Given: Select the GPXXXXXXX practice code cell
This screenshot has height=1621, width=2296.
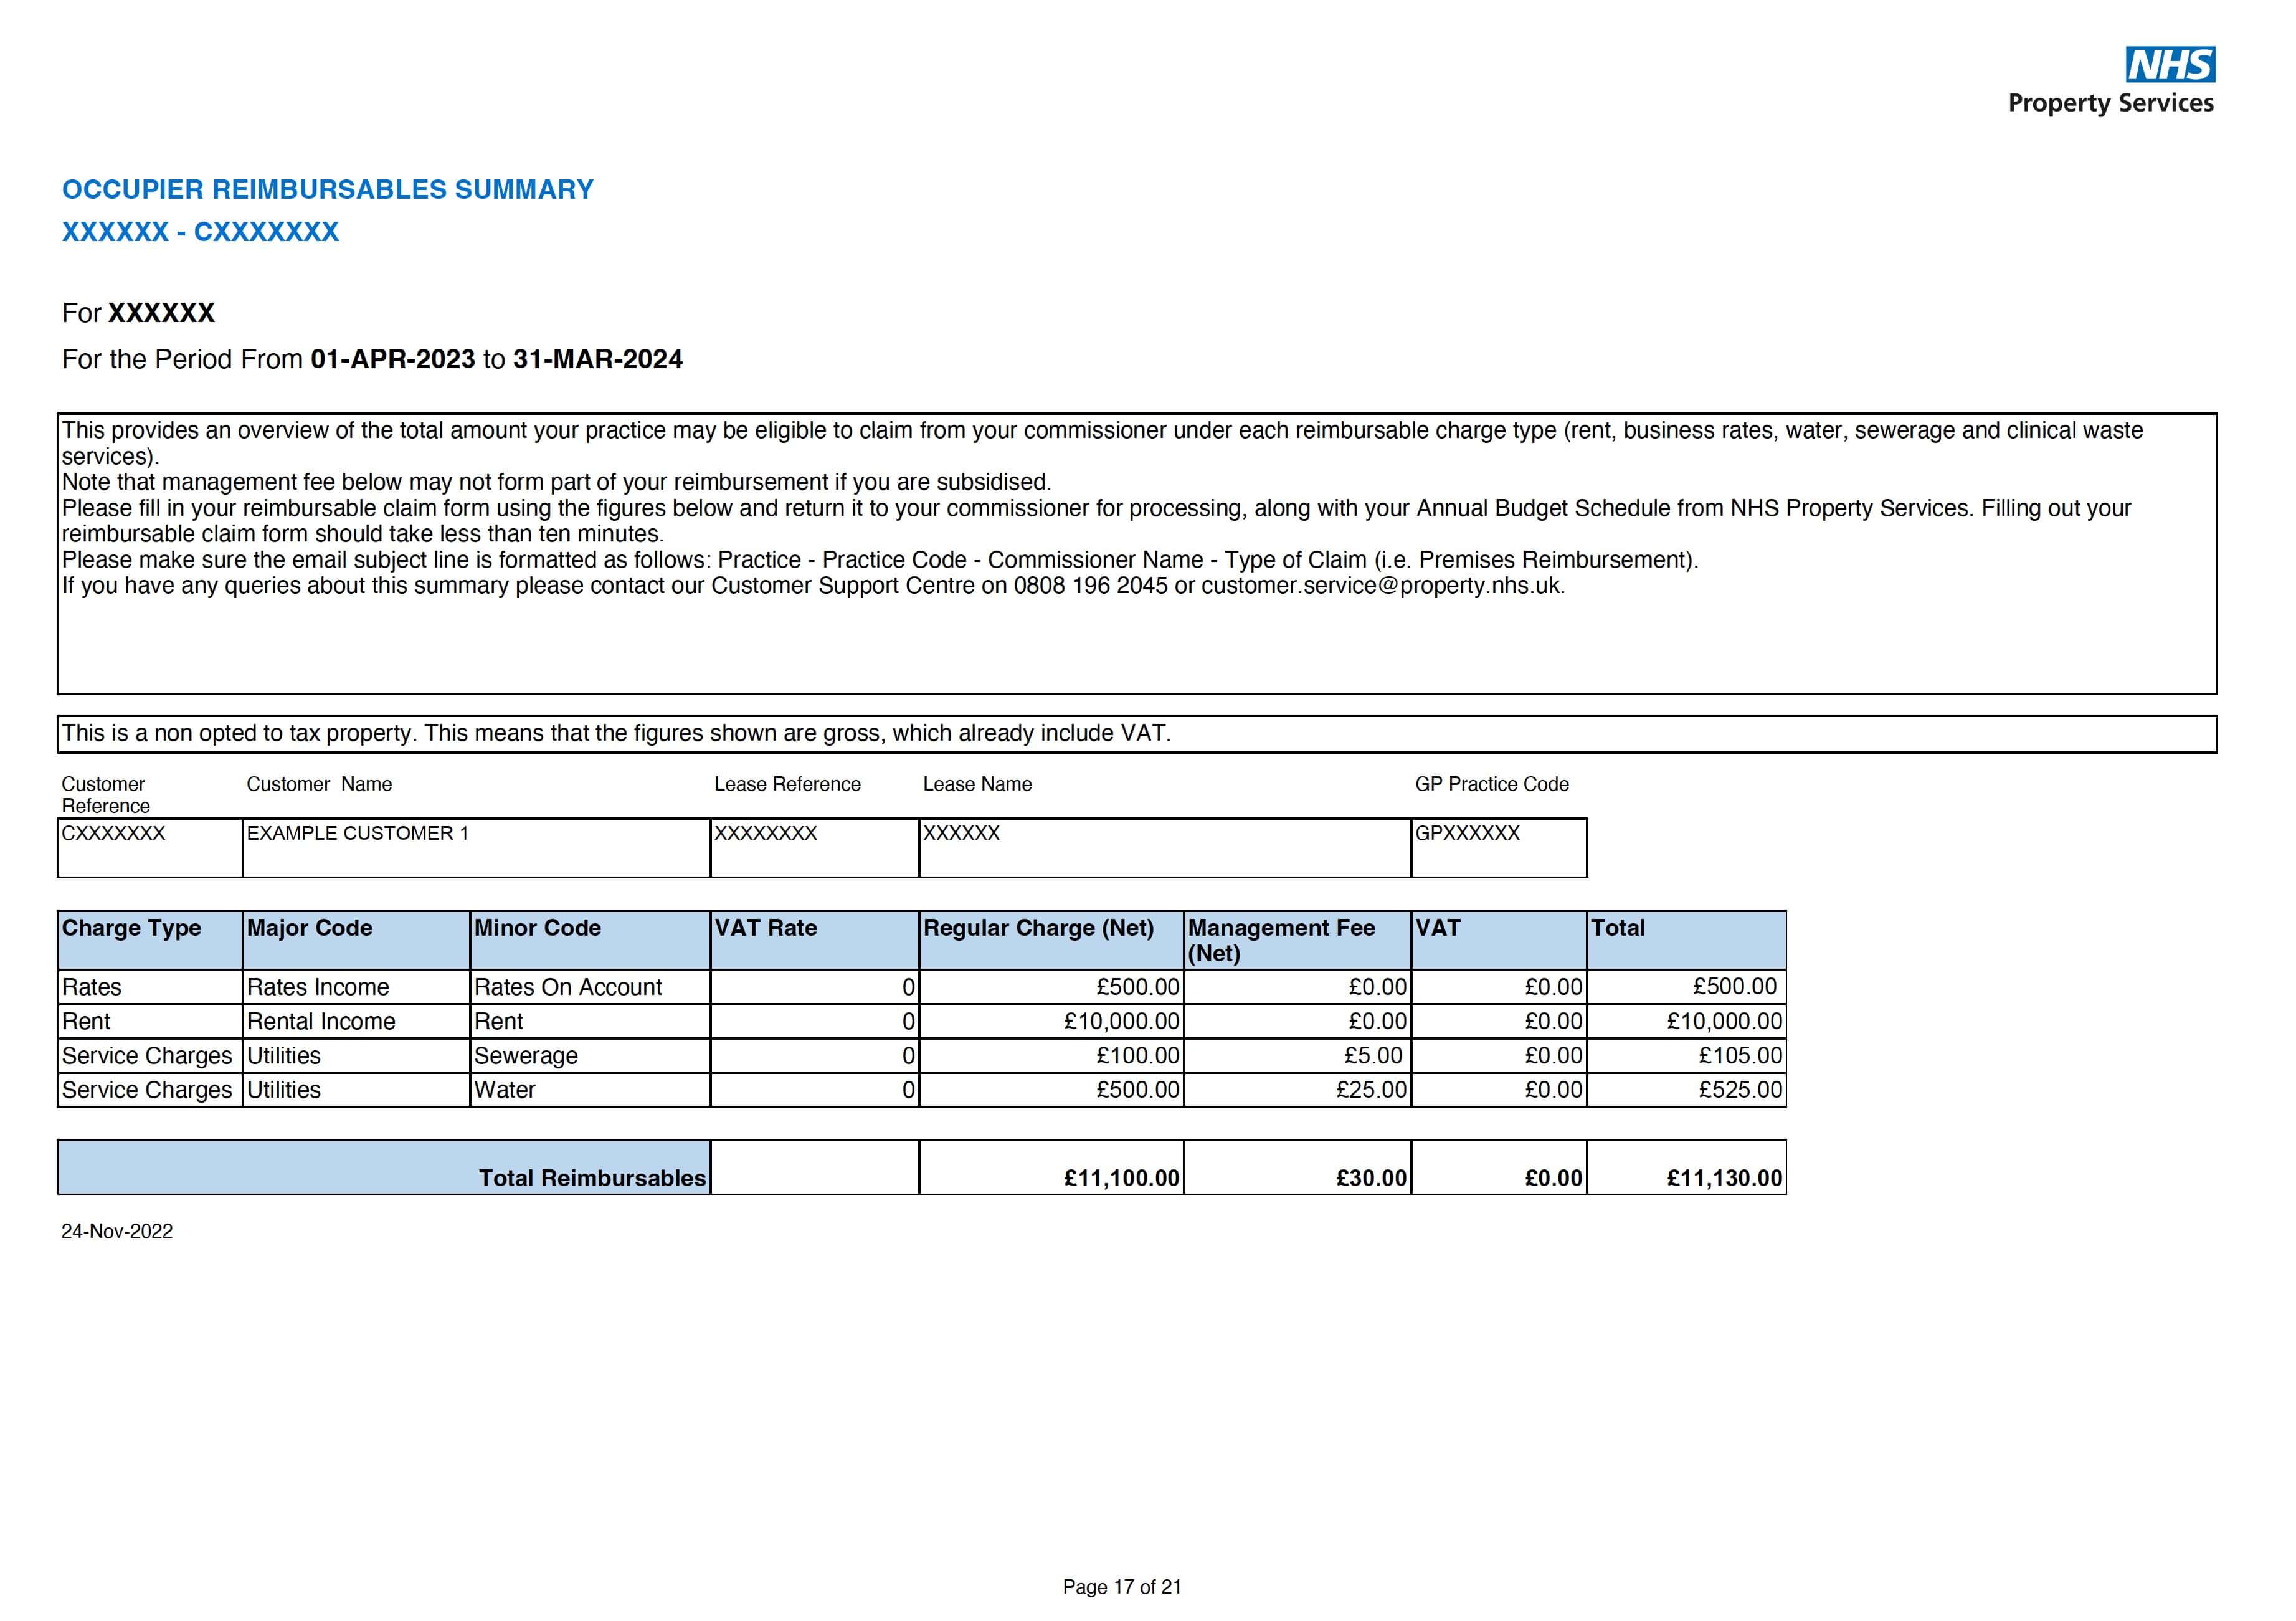Looking at the screenshot, I should click(x=1467, y=833).
